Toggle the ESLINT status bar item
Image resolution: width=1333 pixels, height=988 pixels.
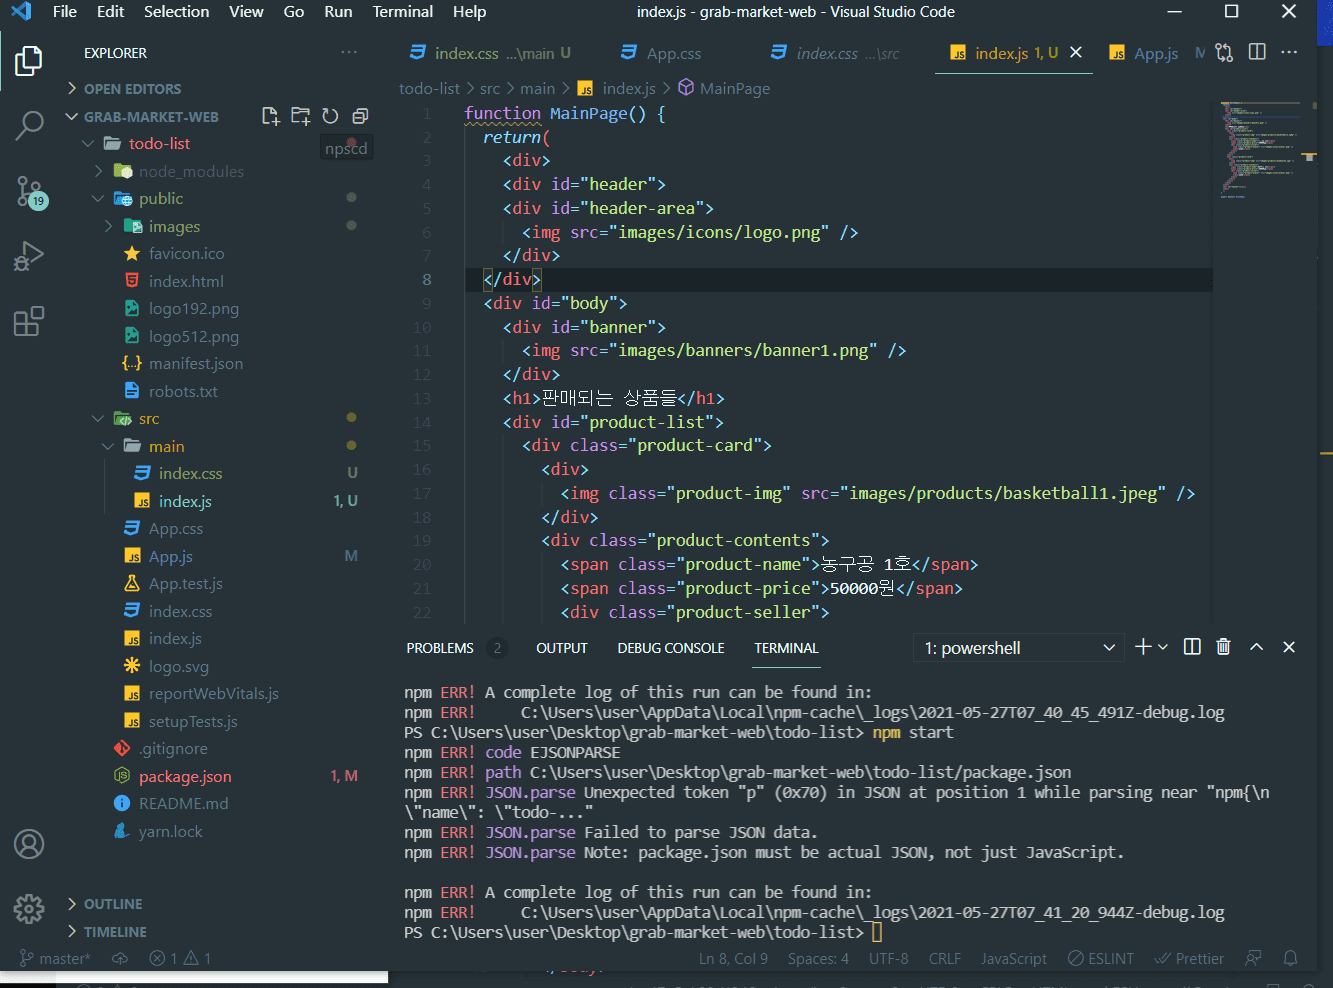pos(1101,958)
